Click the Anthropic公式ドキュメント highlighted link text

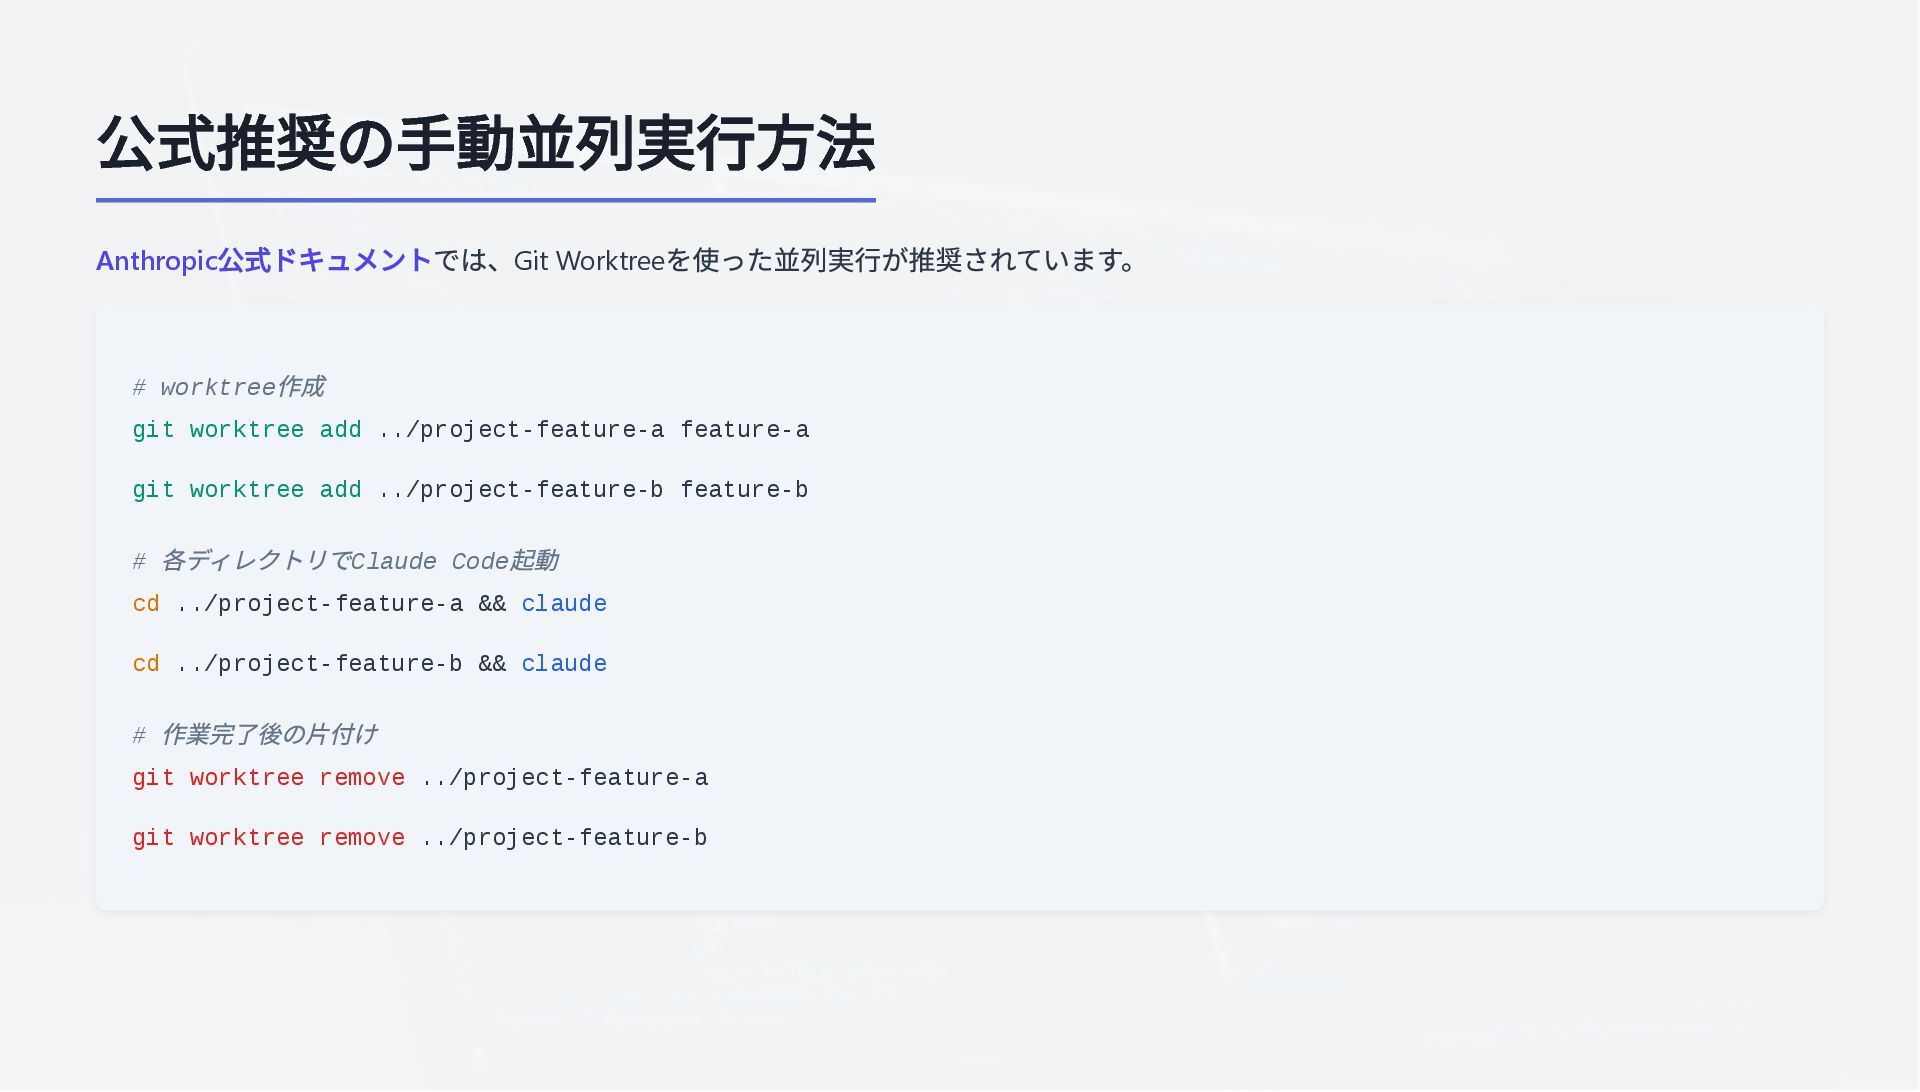264,261
